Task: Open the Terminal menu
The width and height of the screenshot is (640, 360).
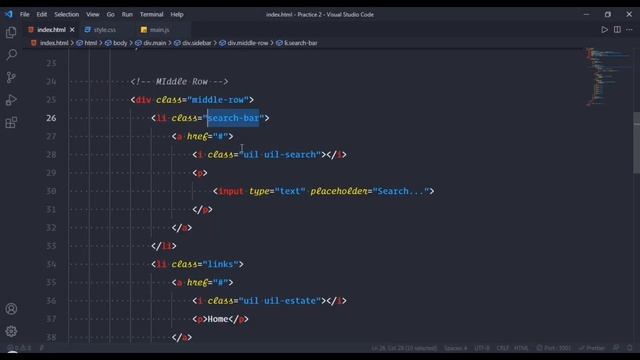Action: [x=151, y=14]
